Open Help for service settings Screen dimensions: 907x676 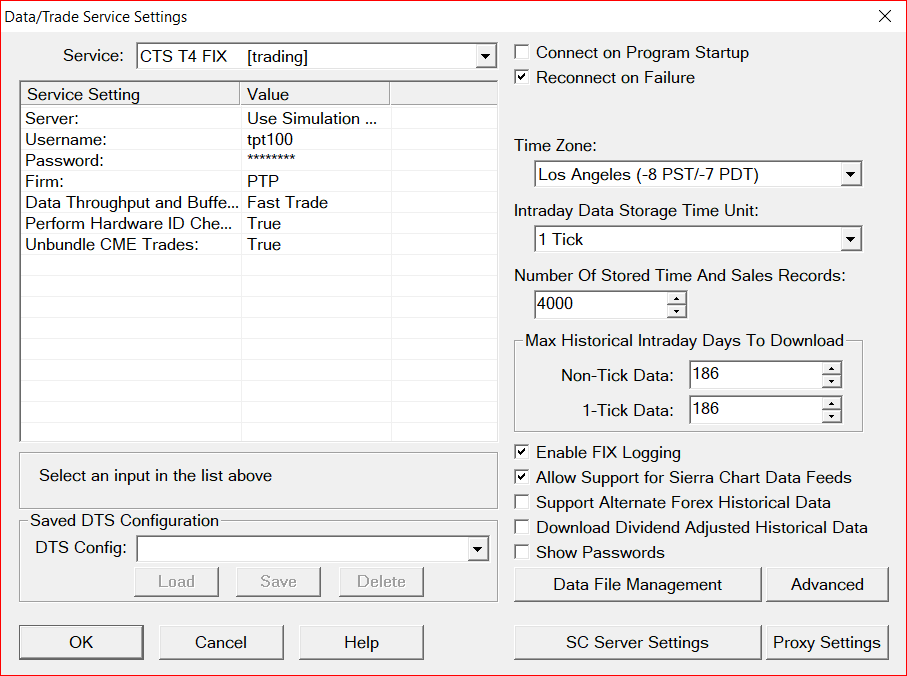point(361,642)
